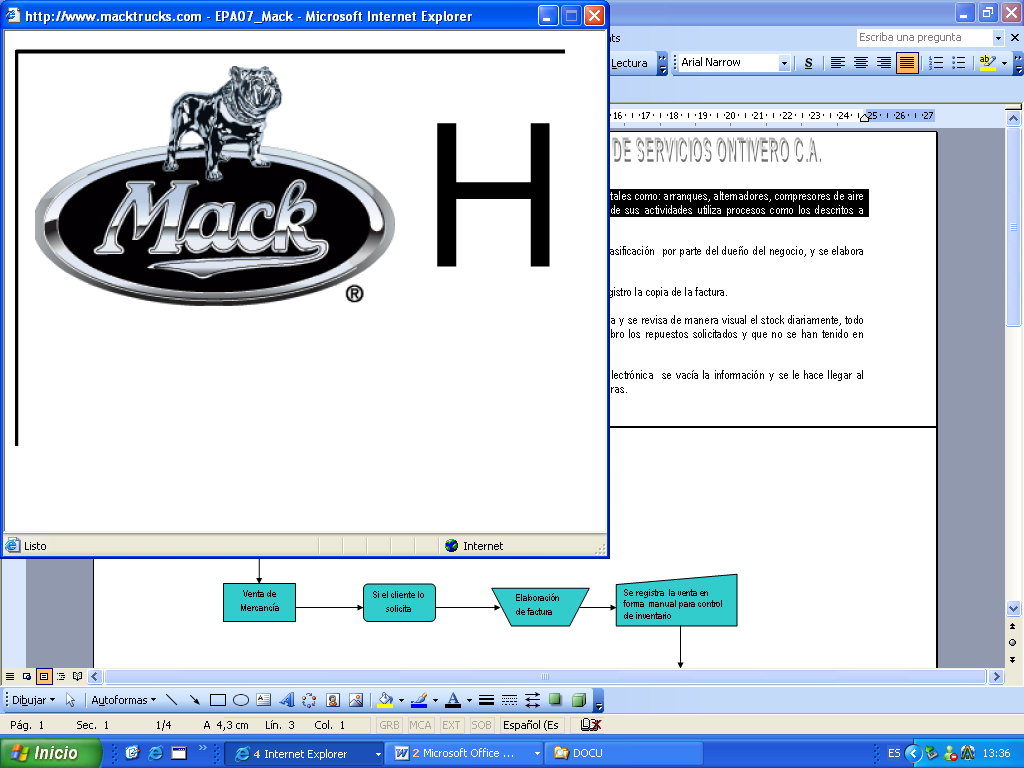The width and height of the screenshot is (1024, 768).
Task: Select the Ellipse shape tool
Action: pos(241,700)
